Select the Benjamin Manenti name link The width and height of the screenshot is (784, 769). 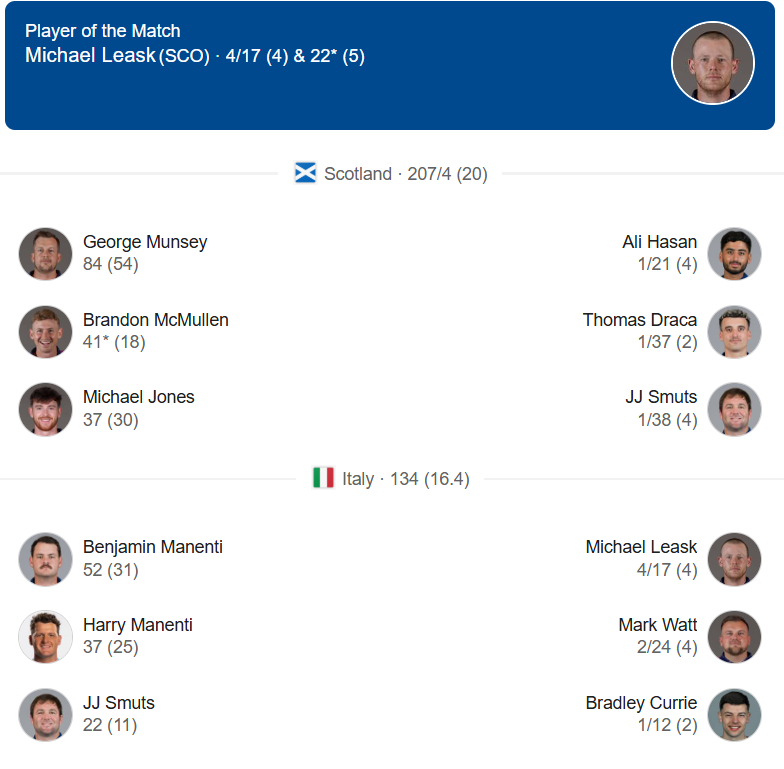(x=152, y=547)
